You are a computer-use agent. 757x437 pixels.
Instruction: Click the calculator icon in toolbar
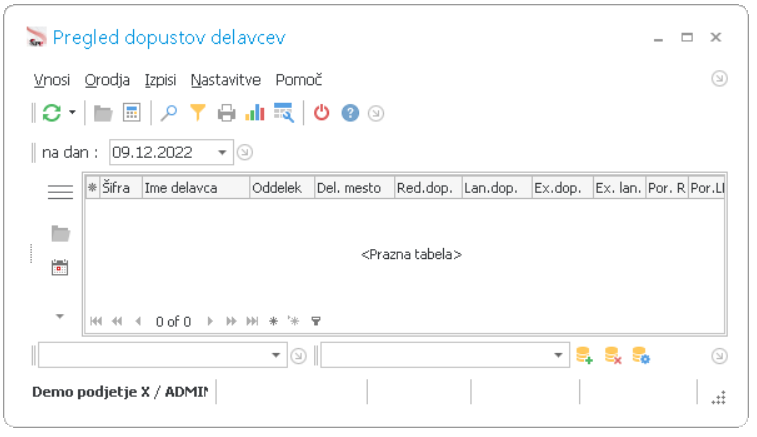click(131, 113)
